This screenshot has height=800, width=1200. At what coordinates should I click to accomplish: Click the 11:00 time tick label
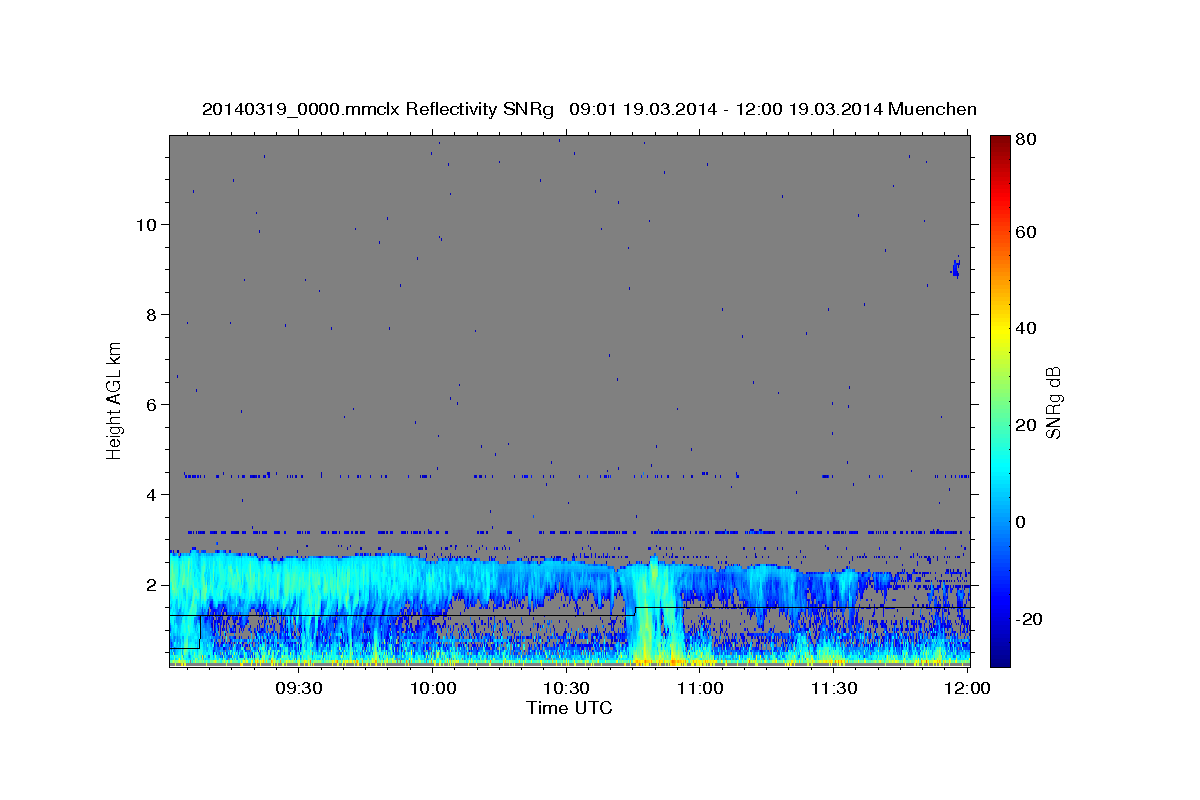coord(700,688)
